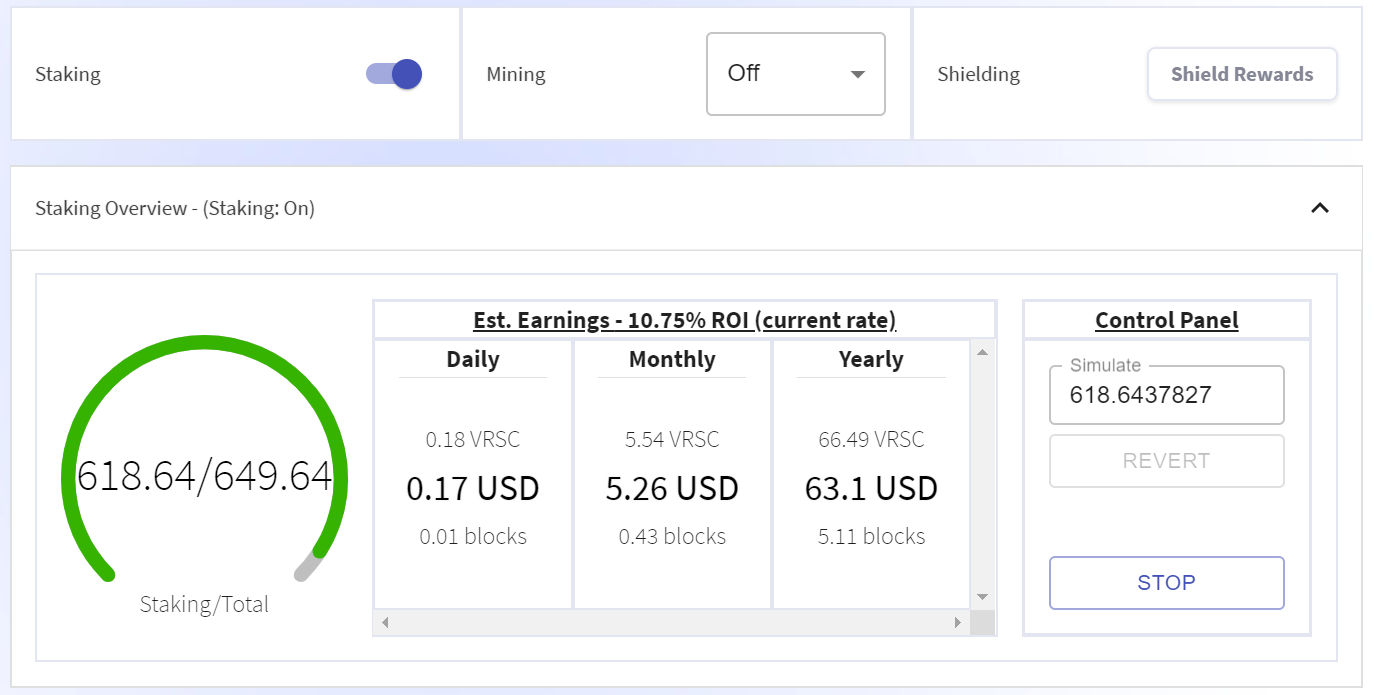1375x695 pixels.
Task: Click the 0.43 blocks monthly value
Action: (672, 536)
